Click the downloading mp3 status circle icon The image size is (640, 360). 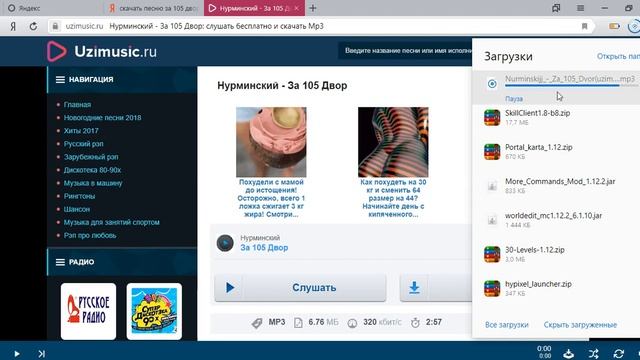tap(492, 84)
